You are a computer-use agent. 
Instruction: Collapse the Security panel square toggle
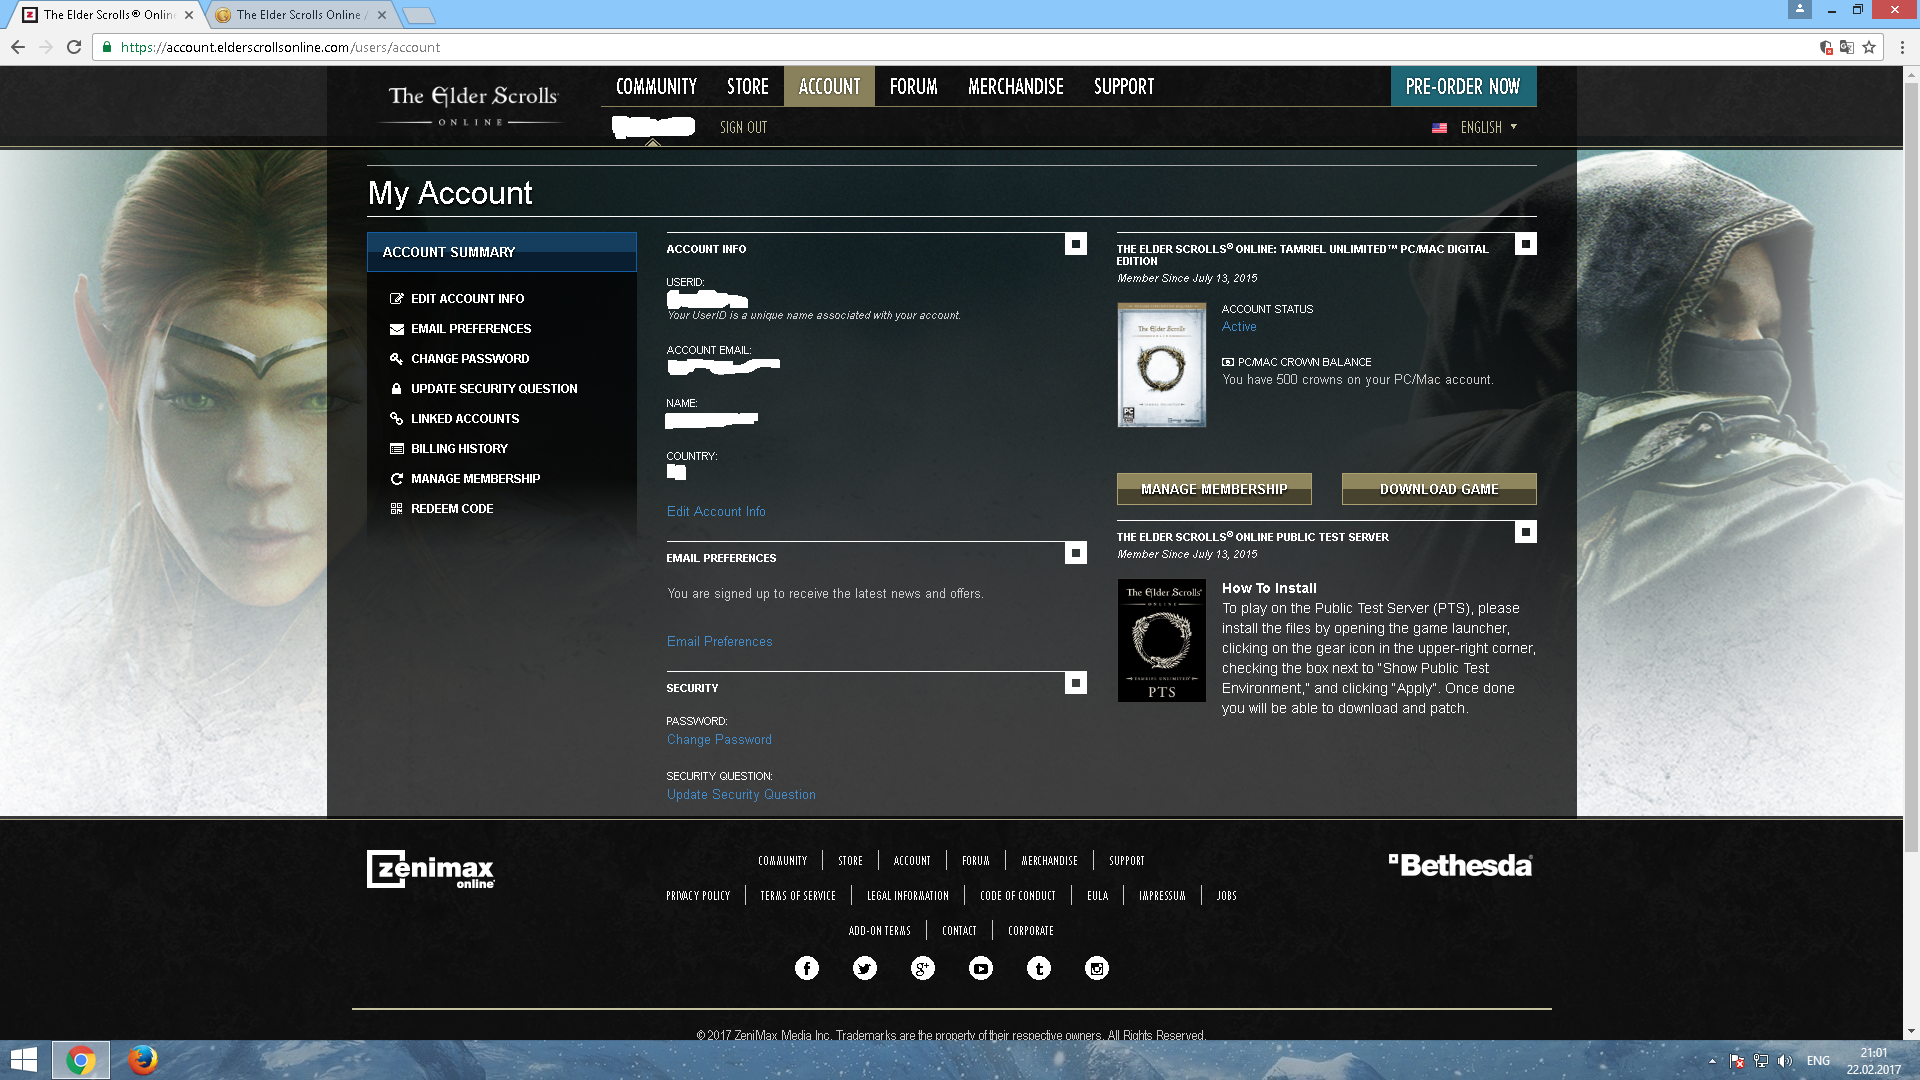point(1076,683)
